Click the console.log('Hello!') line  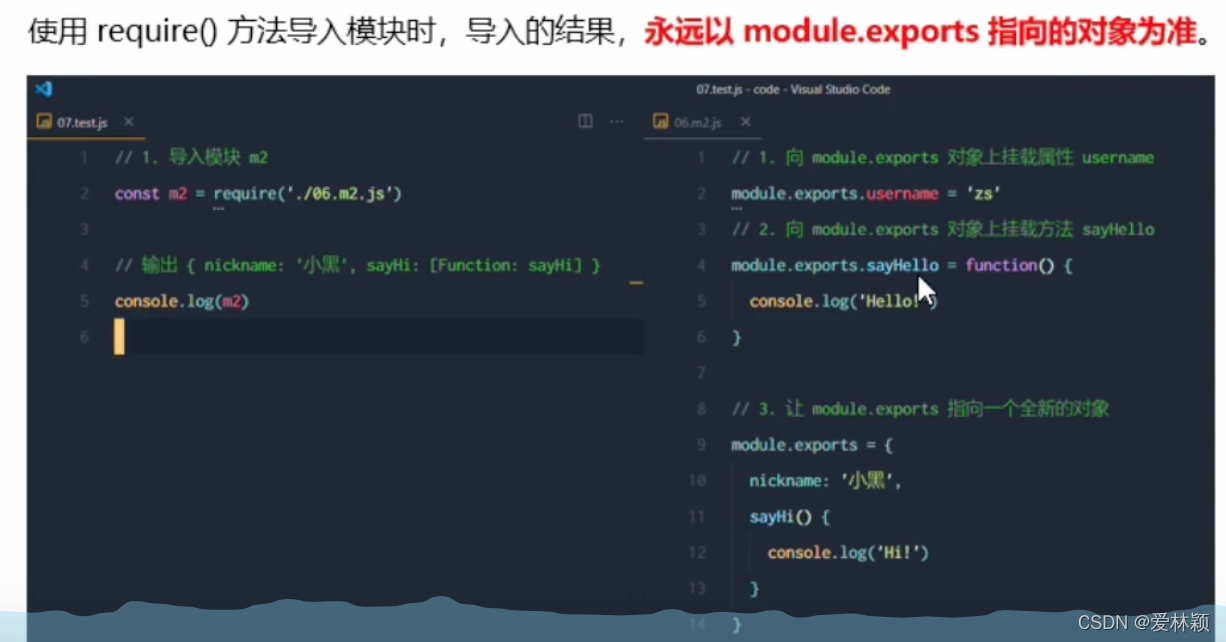click(x=844, y=301)
